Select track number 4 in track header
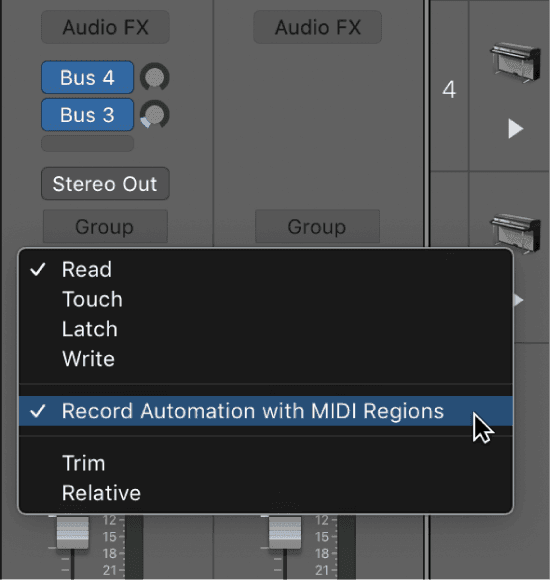Image resolution: width=551 pixels, height=580 pixels. pos(449,90)
